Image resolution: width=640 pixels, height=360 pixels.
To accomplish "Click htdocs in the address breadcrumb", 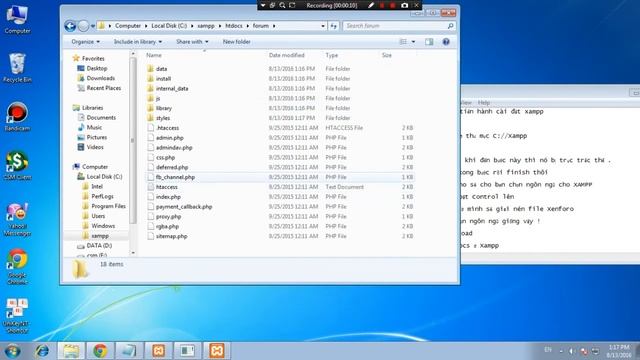I will click(x=234, y=26).
